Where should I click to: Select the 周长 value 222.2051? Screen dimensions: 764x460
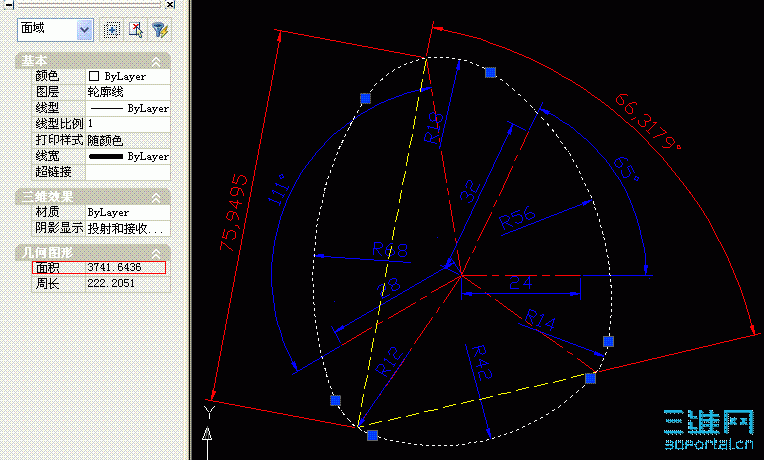point(111,283)
